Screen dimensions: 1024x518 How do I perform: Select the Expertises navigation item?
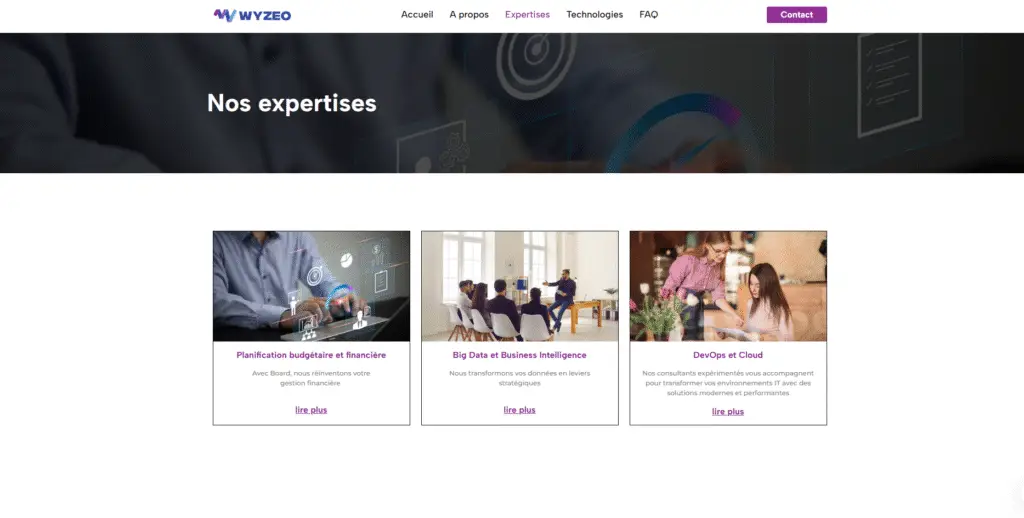coord(527,14)
